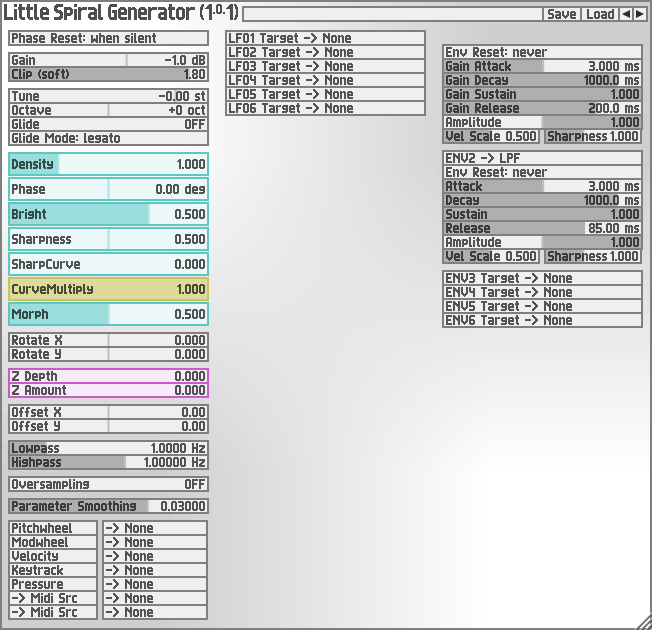This screenshot has height=630, width=652.
Task: Toggle the Glide OFF setting
Action: pyautogui.click(x=108, y=124)
